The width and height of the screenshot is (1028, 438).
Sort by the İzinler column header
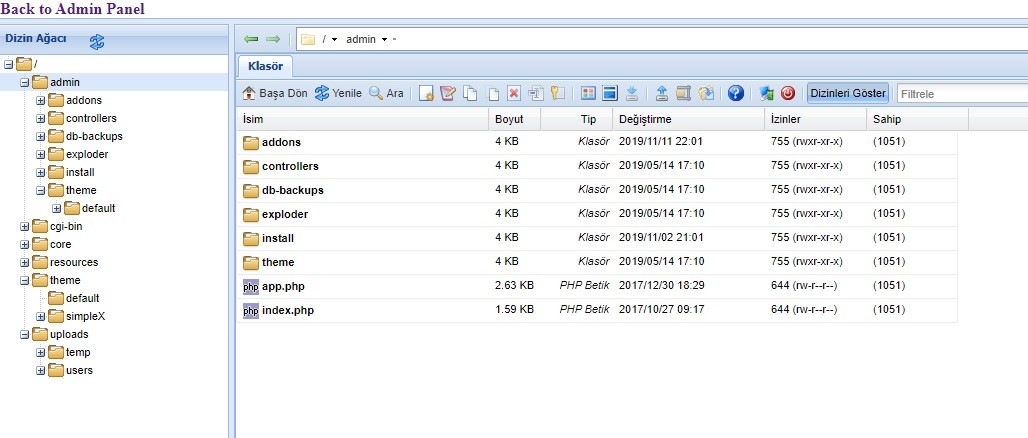pyautogui.click(x=816, y=119)
